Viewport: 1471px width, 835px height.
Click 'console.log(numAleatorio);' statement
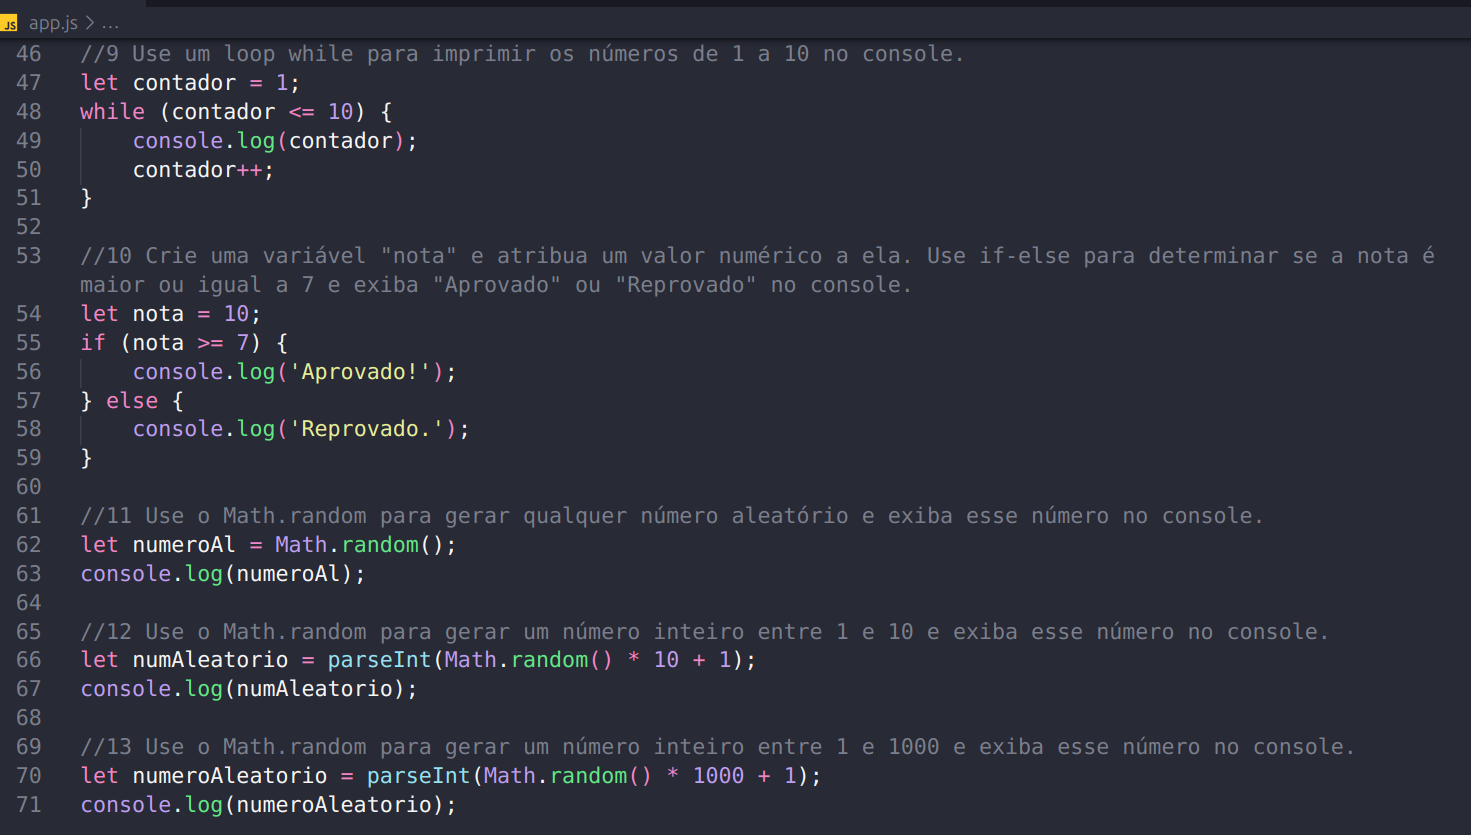tap(249, 689)
